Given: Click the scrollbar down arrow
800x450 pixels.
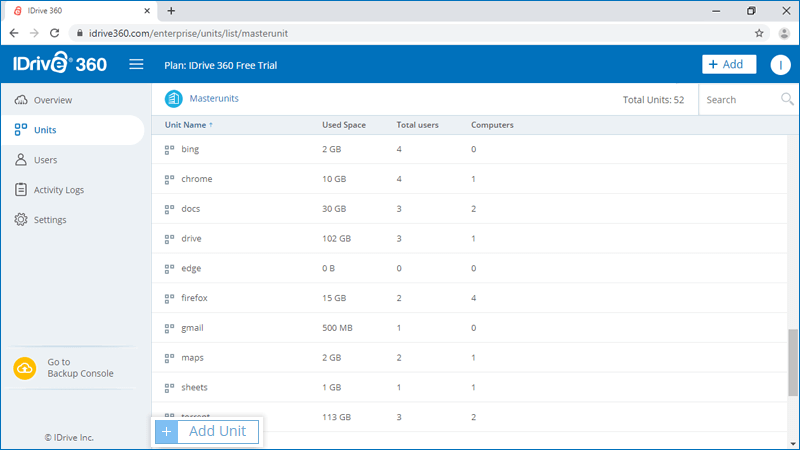Looking at the screenshot, I should coord(792,444).
